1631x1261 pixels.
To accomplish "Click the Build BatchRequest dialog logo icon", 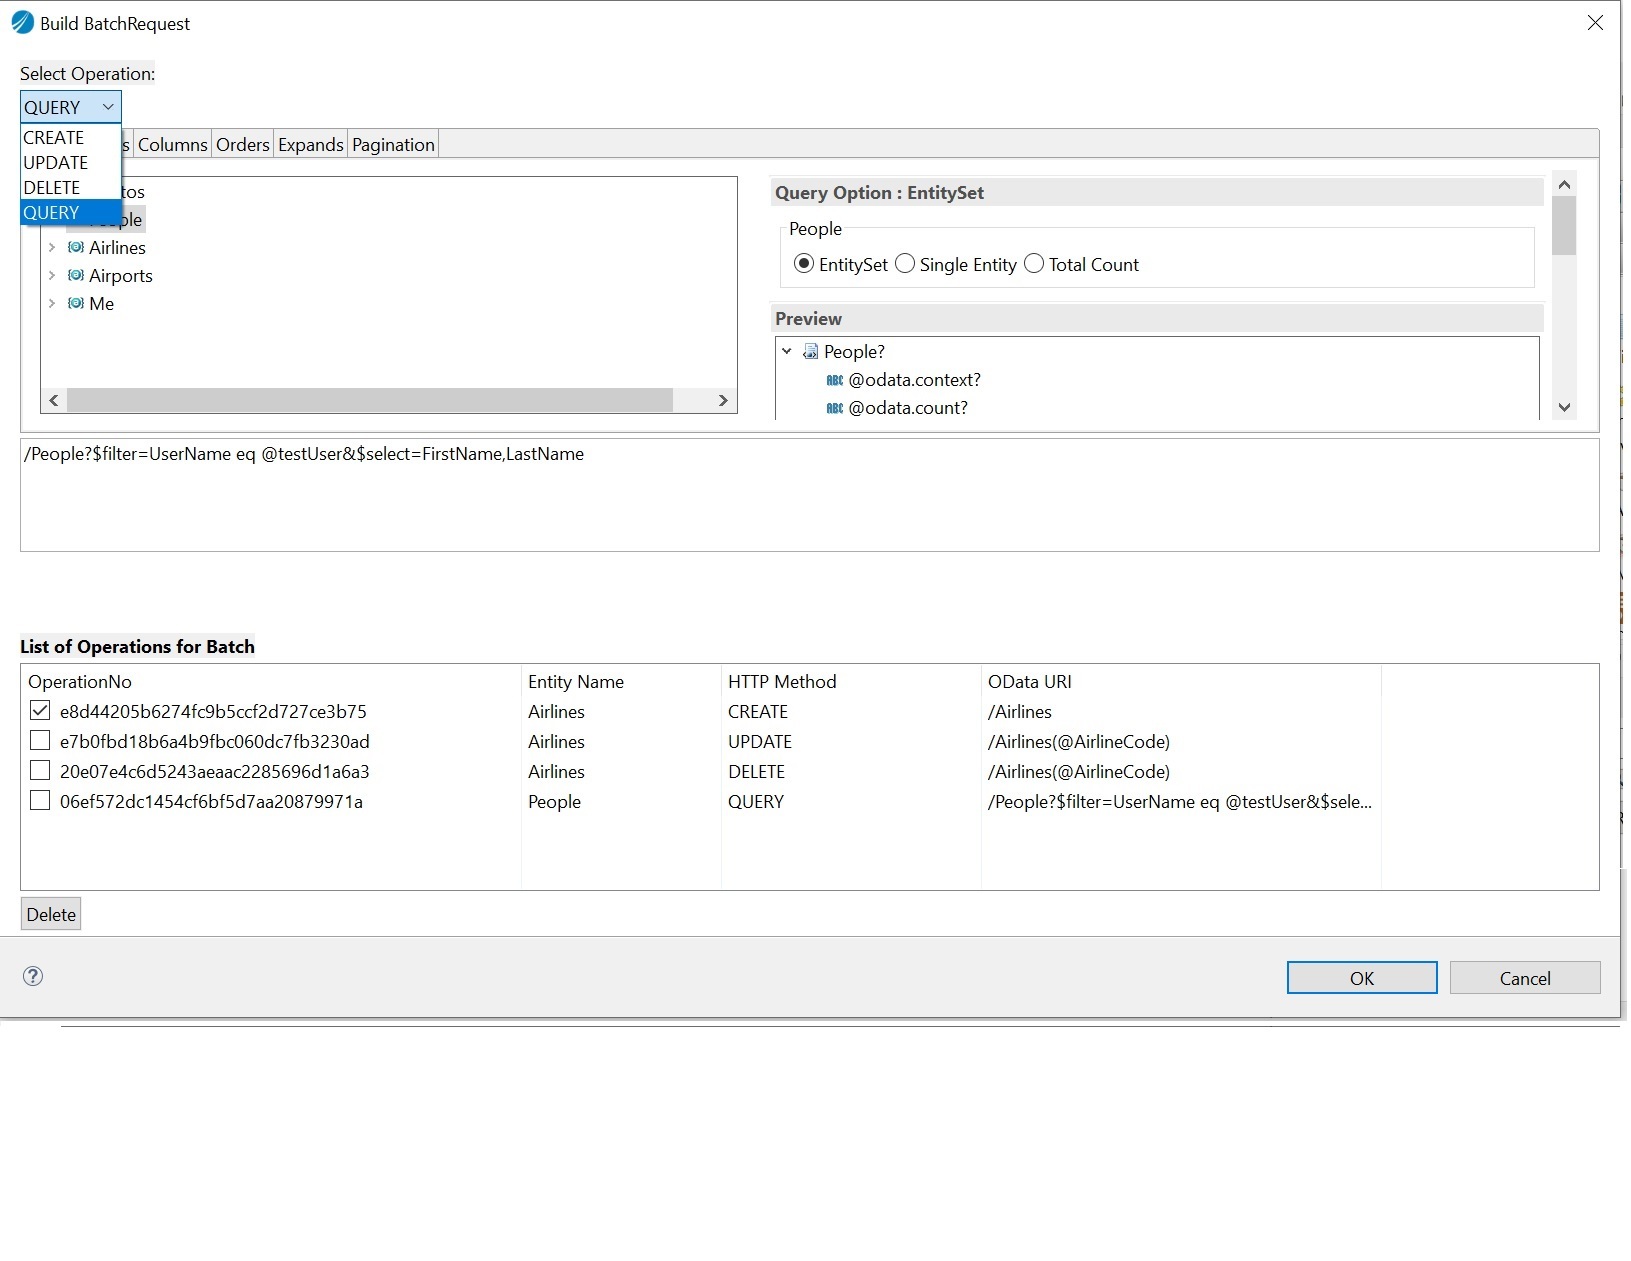I will click(22, 22).
